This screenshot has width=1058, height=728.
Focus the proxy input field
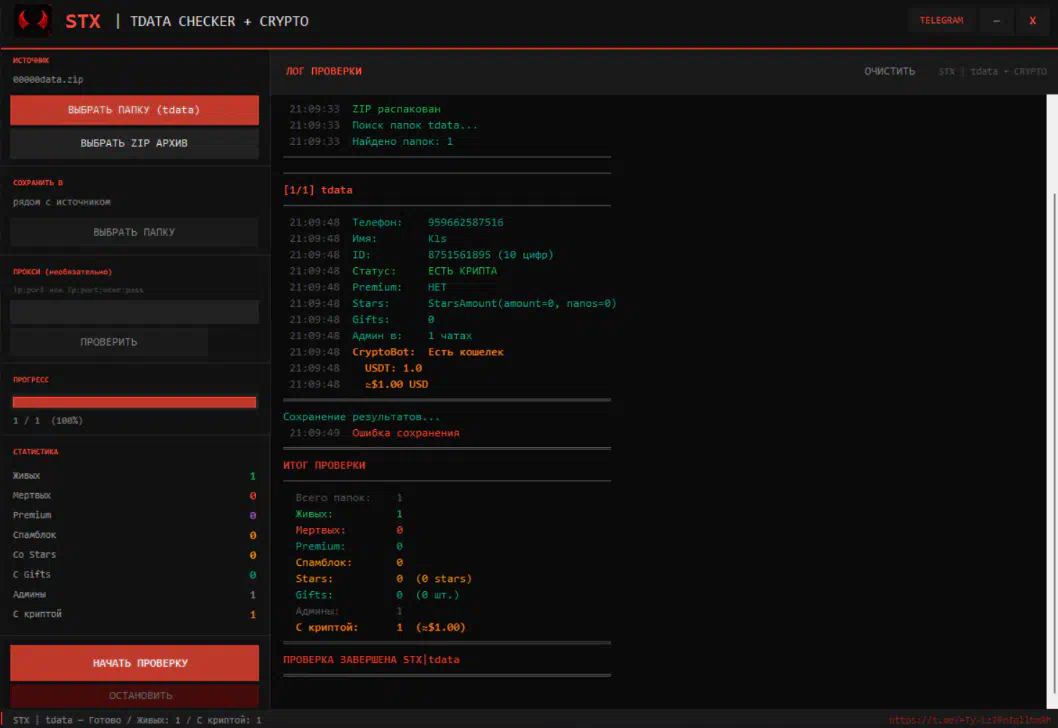(134, 312)
